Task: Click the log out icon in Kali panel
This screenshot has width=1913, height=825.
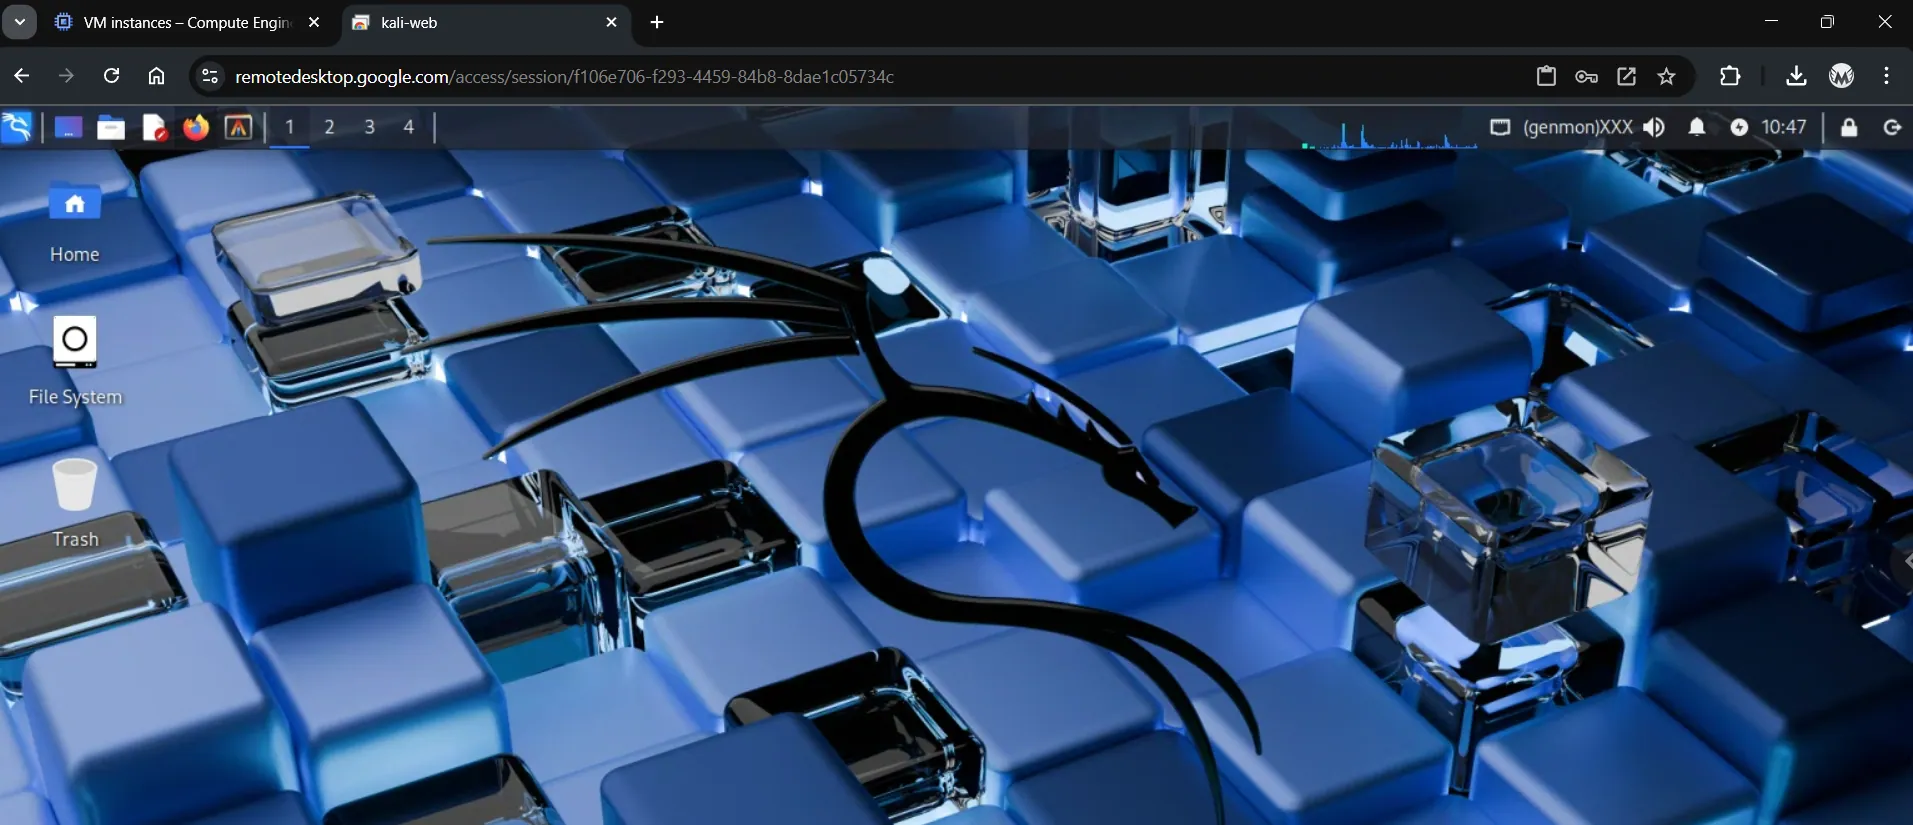Action: pyautogui.click(x=1892, y=127)
